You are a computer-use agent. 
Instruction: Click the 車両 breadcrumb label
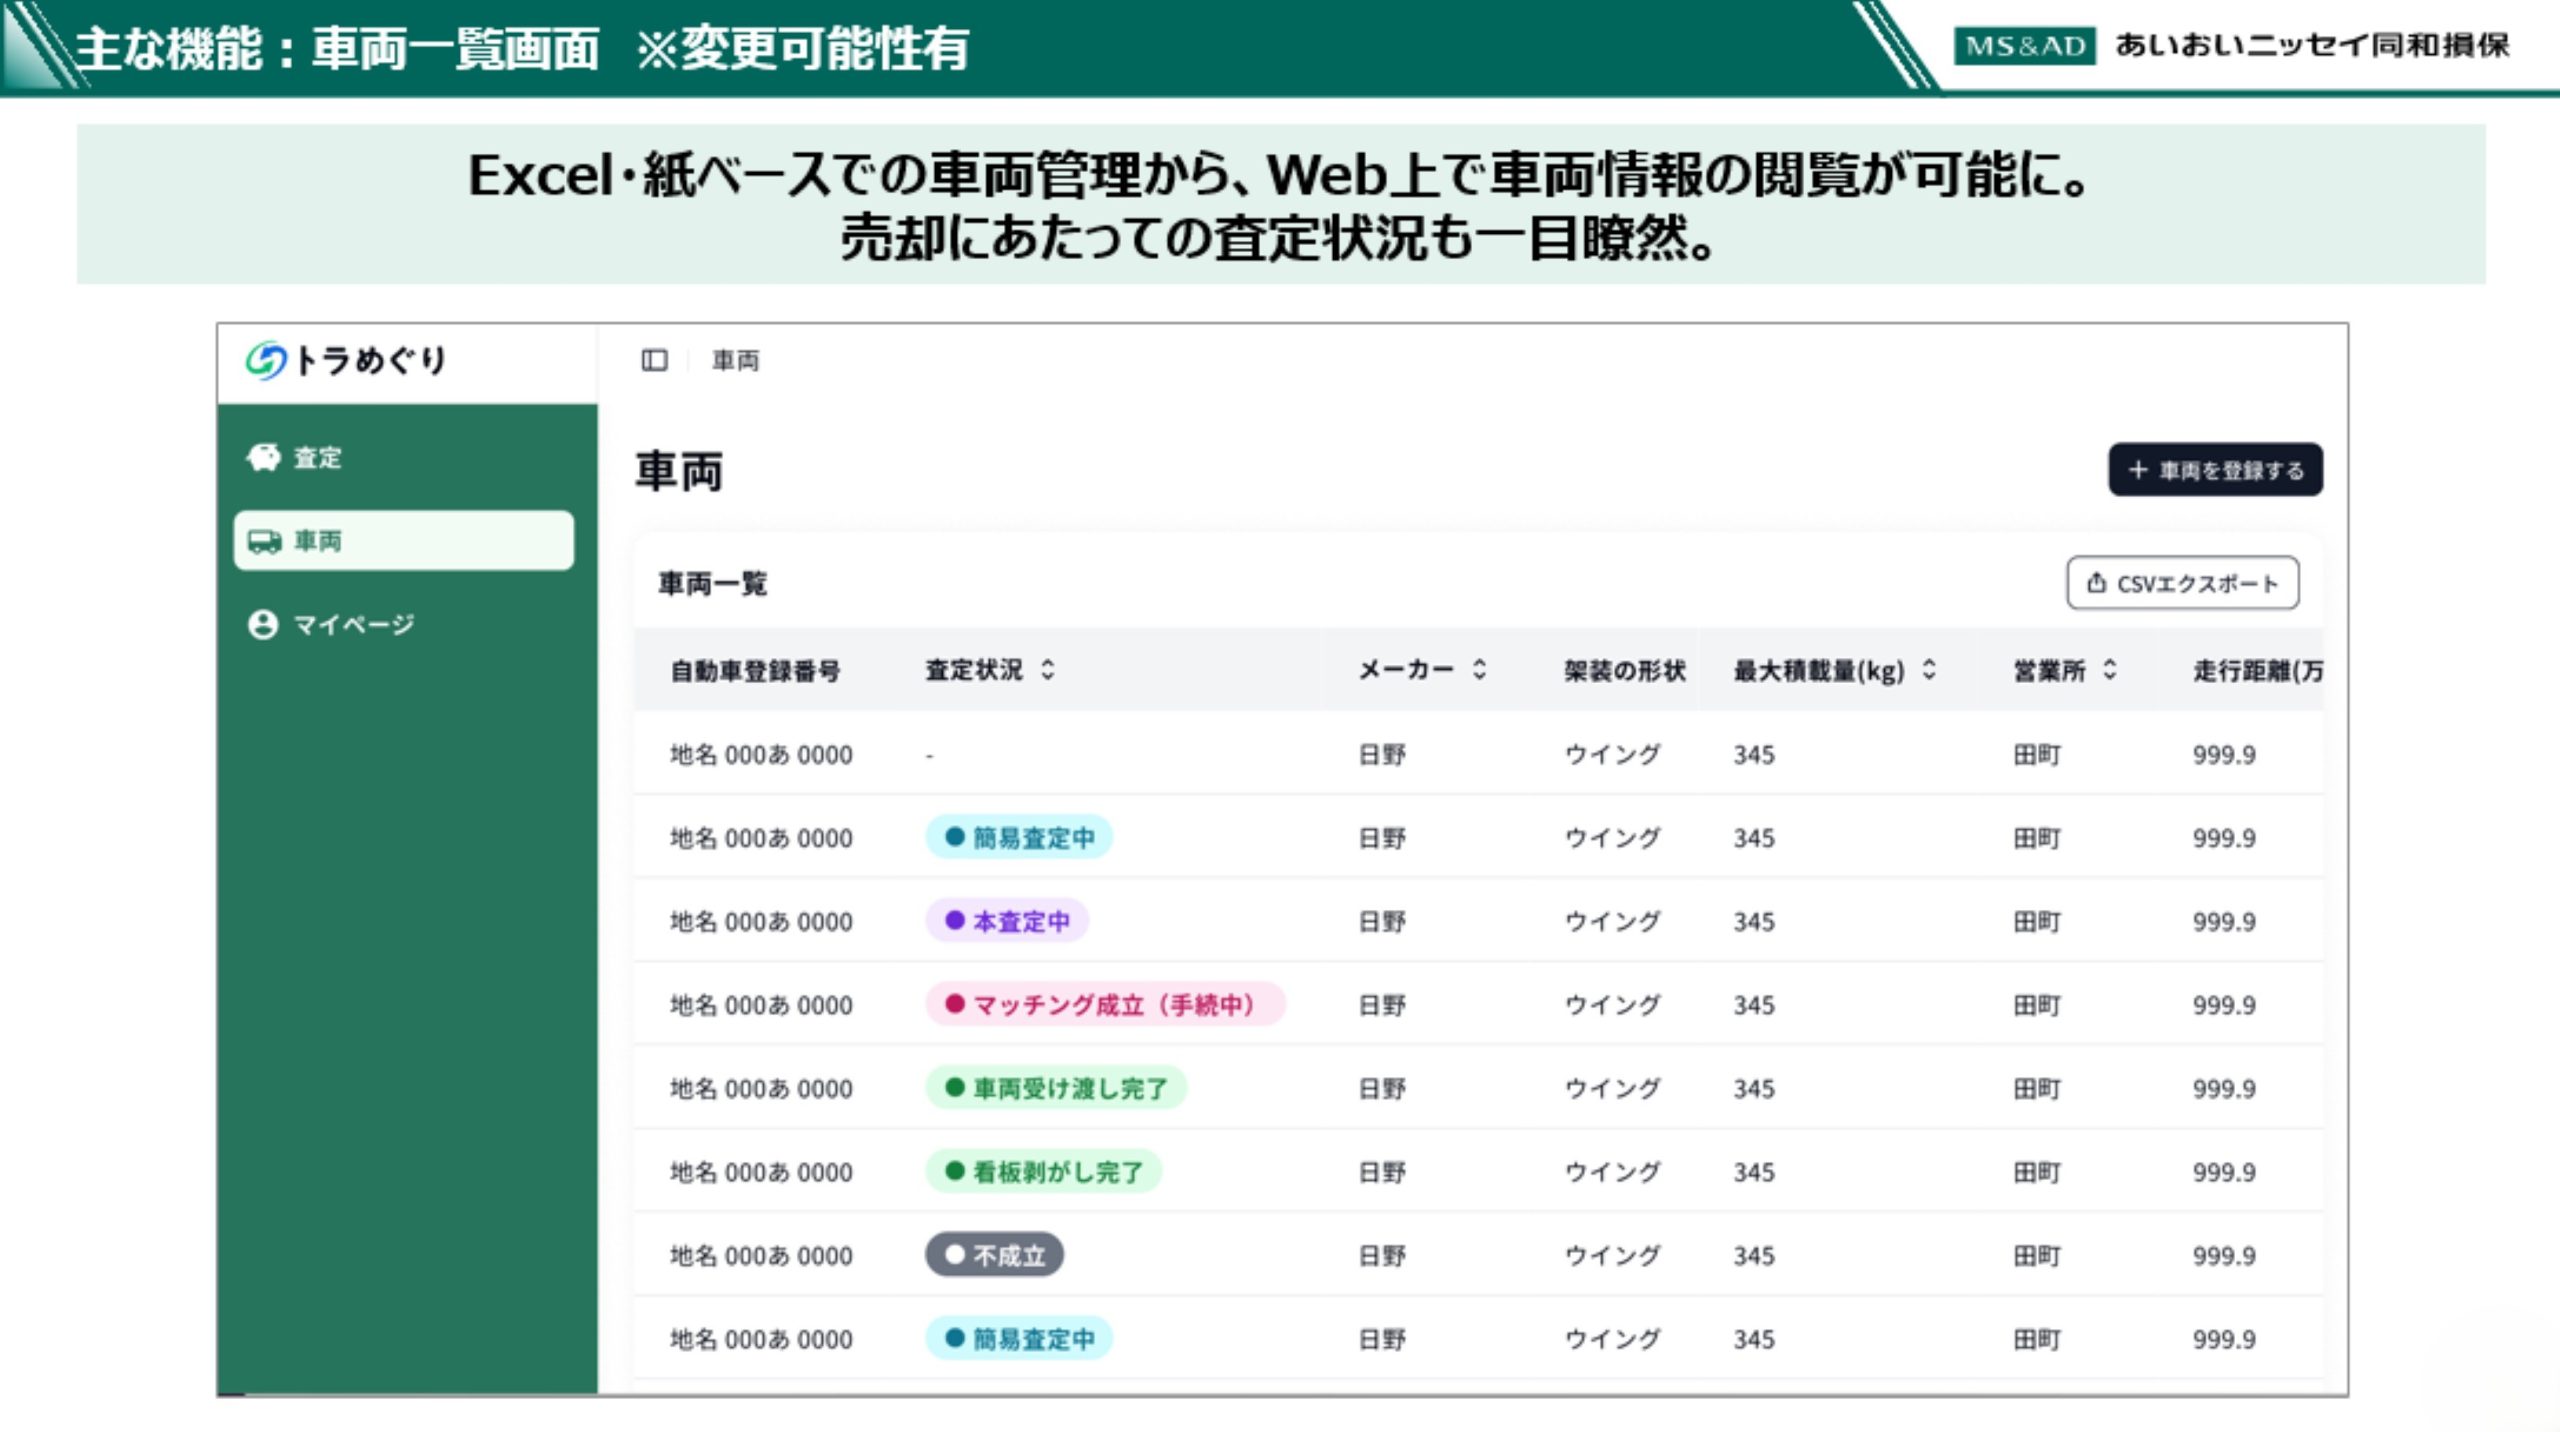click(x=735, y=360)
